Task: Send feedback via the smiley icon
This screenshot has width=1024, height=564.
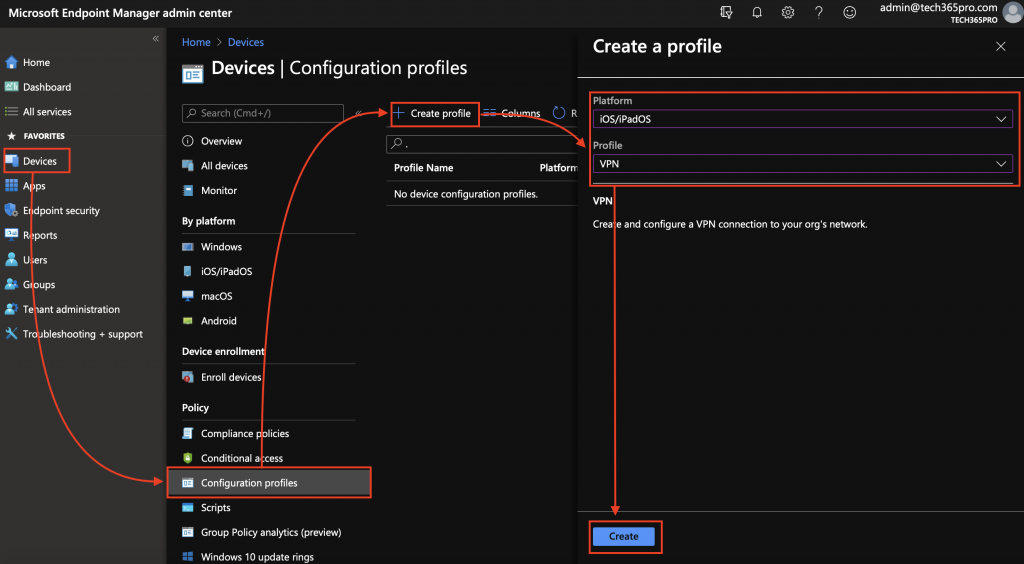Action: click(850, 12)
